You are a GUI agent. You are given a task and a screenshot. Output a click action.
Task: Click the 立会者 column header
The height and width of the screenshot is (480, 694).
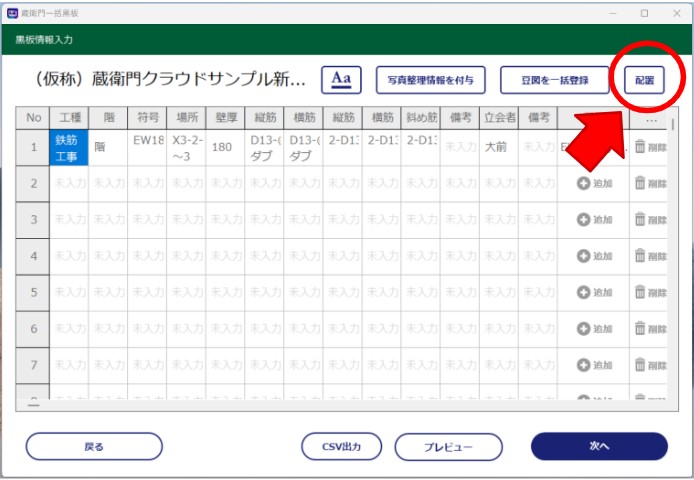pyautogui.click(x=499, y=118)
